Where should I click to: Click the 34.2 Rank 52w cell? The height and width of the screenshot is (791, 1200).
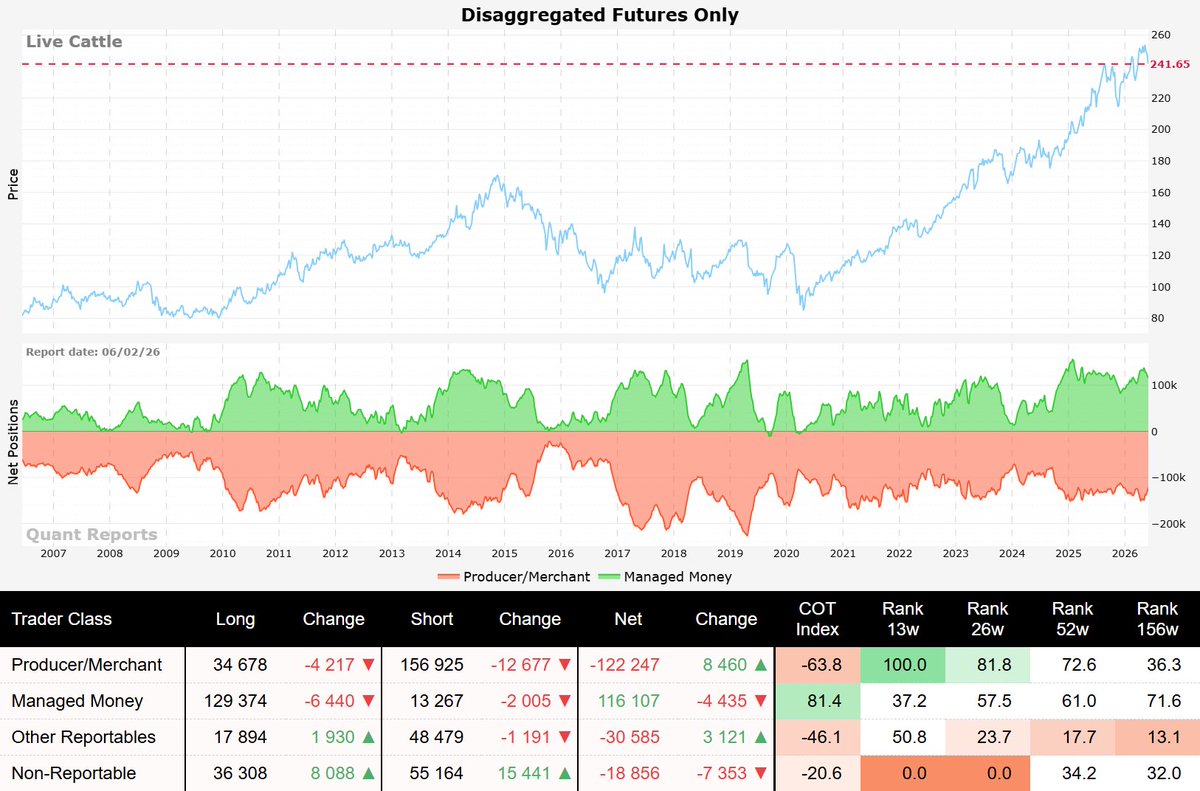click(x=1075, y=773)
